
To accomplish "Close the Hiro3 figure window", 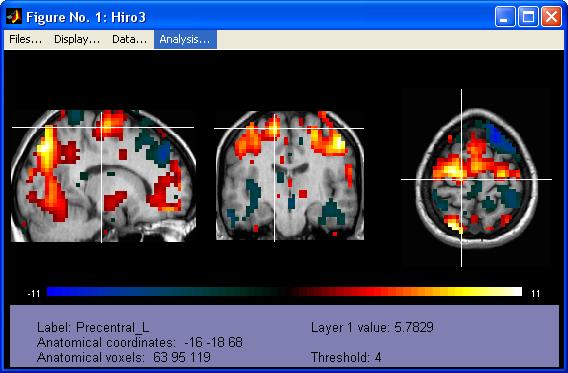I will pos(551,17).
